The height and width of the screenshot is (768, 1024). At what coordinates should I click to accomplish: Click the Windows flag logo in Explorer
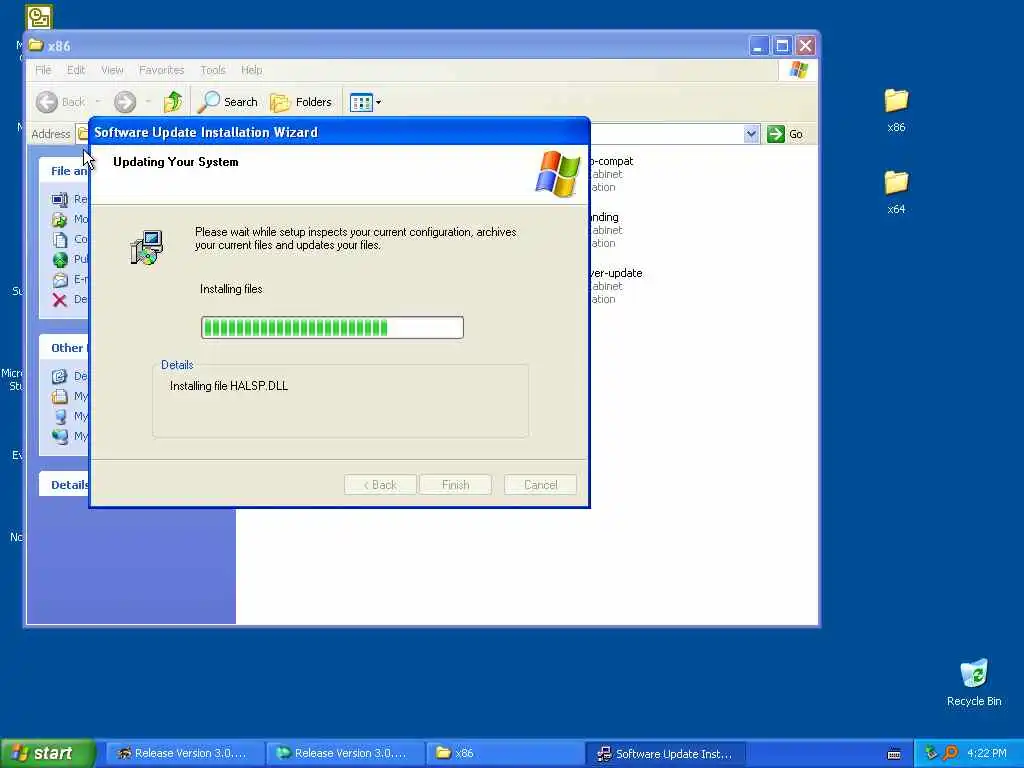click(x=798, y=70)
